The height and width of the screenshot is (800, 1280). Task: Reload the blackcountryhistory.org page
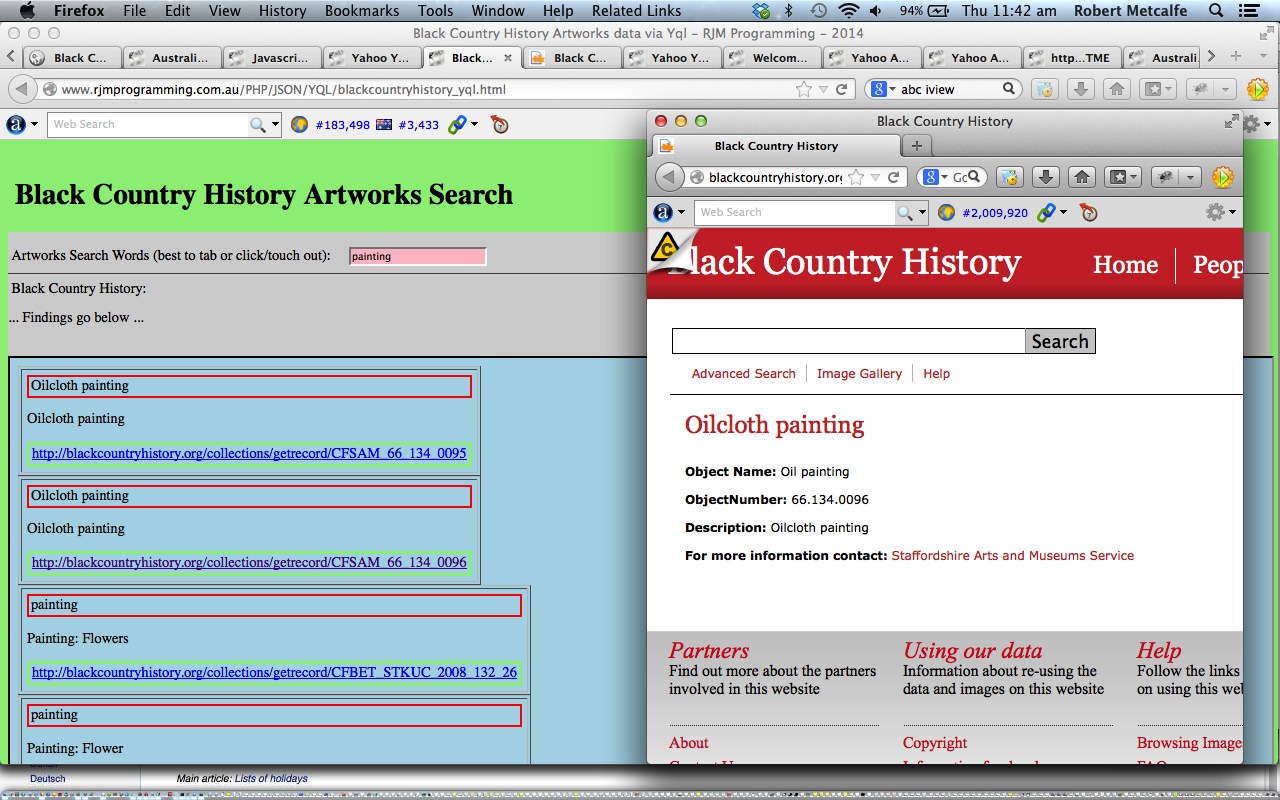point(893,177)
